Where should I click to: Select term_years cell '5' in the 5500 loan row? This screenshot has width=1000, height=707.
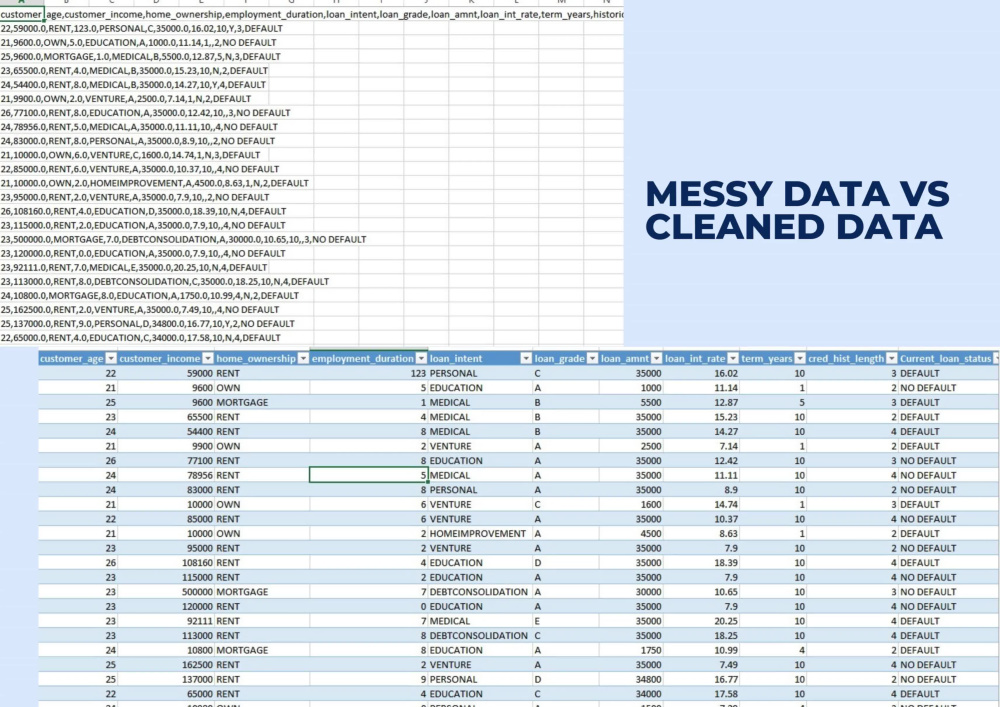[773, 402]
